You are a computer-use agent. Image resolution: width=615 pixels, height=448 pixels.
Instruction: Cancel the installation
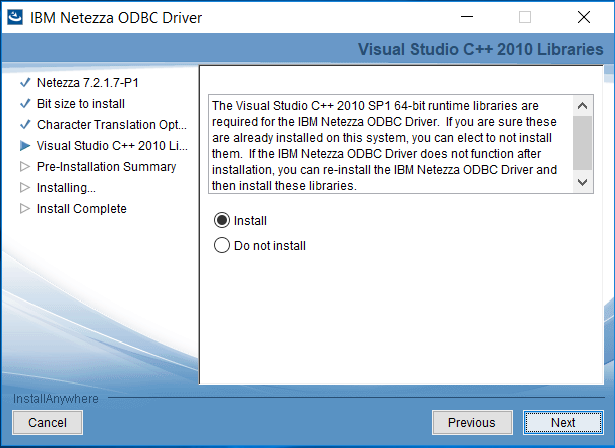pyautogui.click(x=47, y=422)
